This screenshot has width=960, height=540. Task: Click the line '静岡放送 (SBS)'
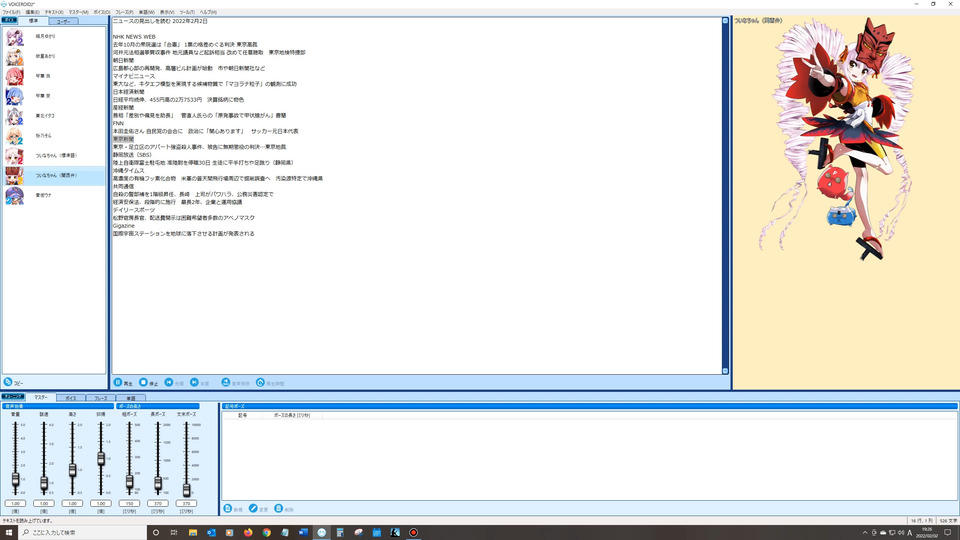[132, 155]
